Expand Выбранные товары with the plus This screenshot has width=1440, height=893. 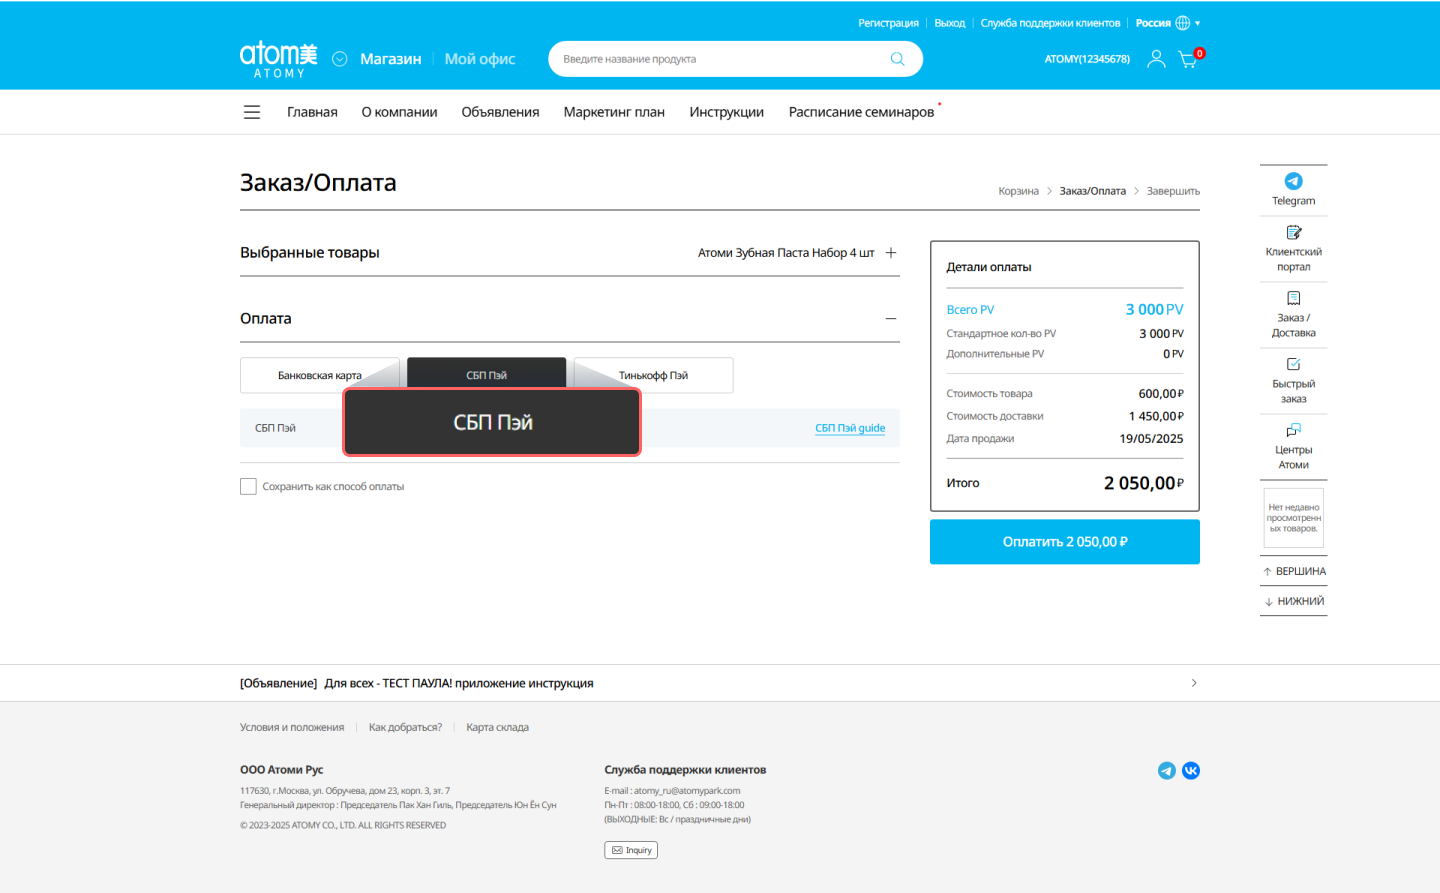click(891, 253)
